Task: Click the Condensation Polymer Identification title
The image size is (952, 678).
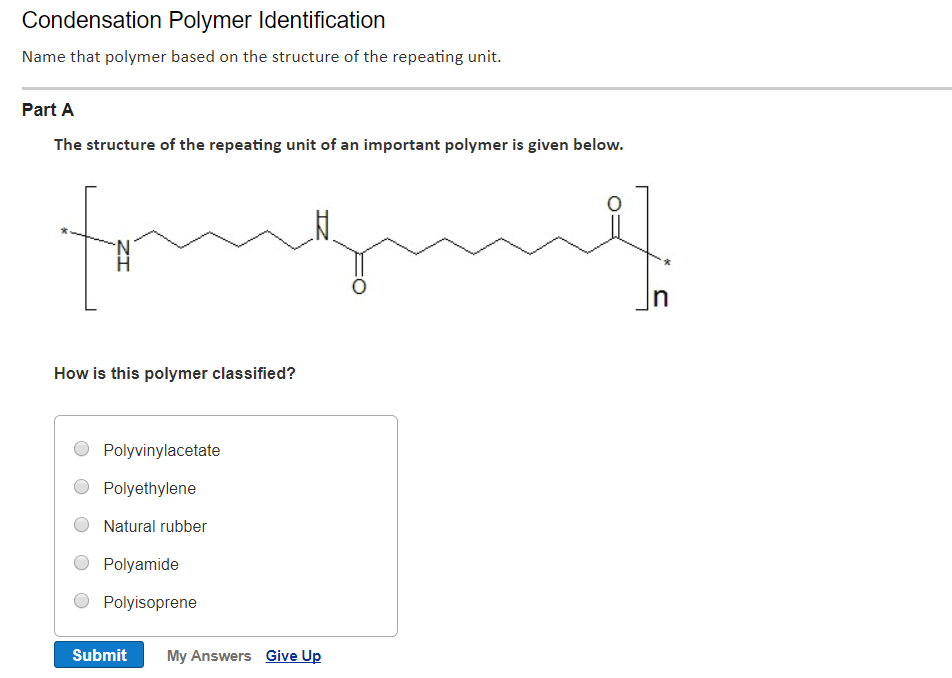Action: click(x=203, y=20)
